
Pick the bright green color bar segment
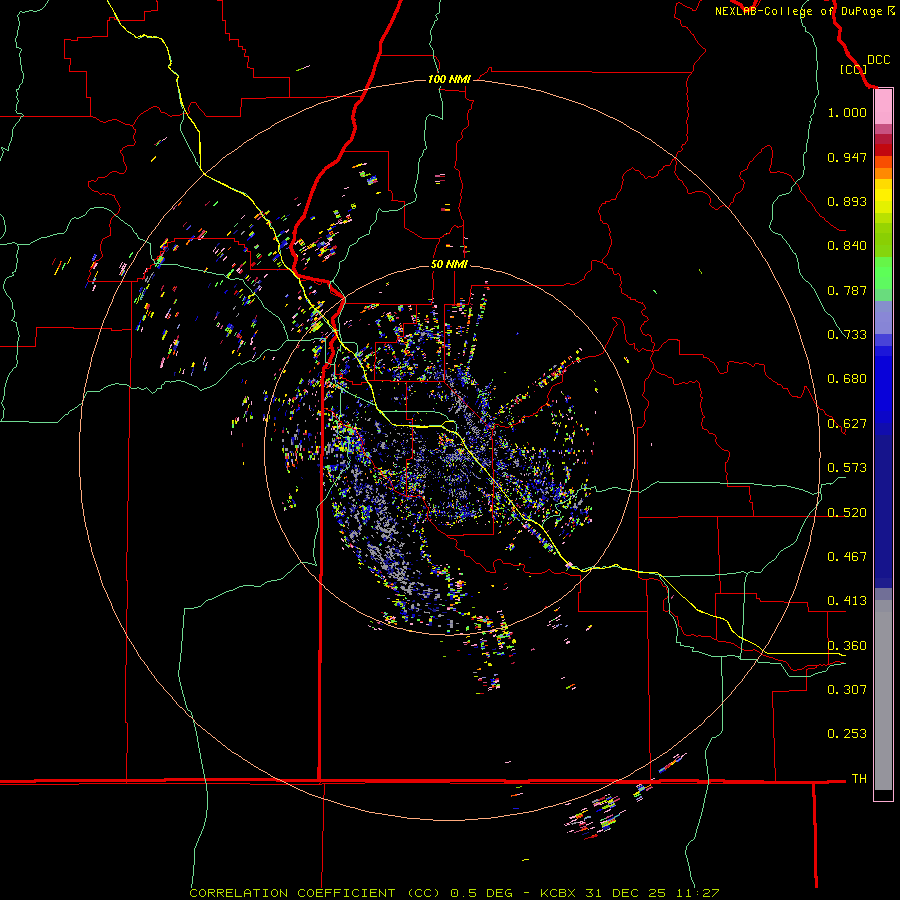[x=883, y=273]
